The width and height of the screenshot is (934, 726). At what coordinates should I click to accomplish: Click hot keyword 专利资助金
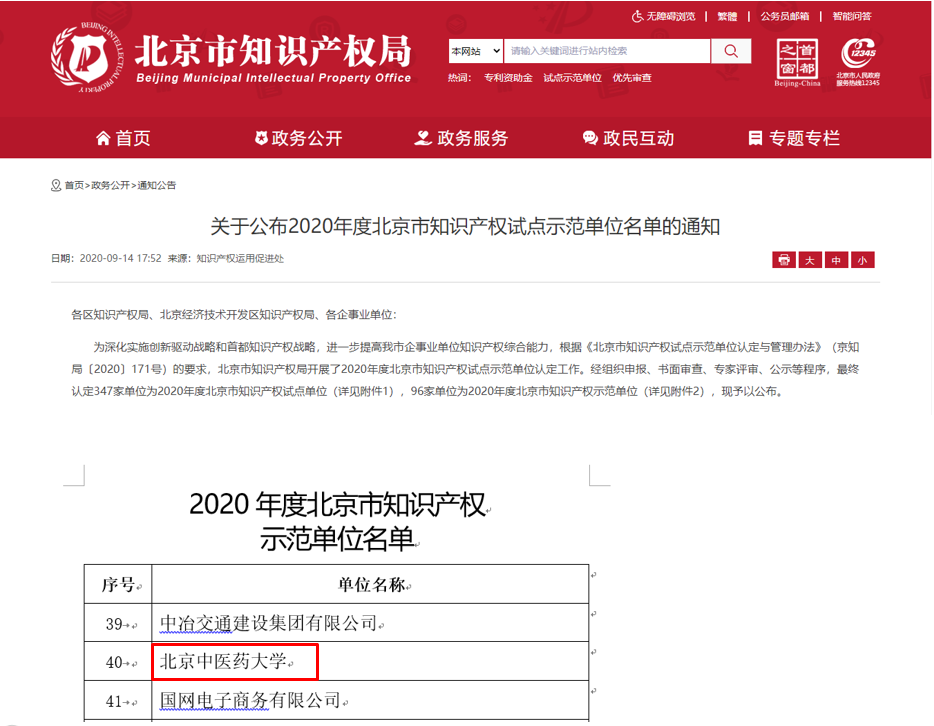coord(508,78)
